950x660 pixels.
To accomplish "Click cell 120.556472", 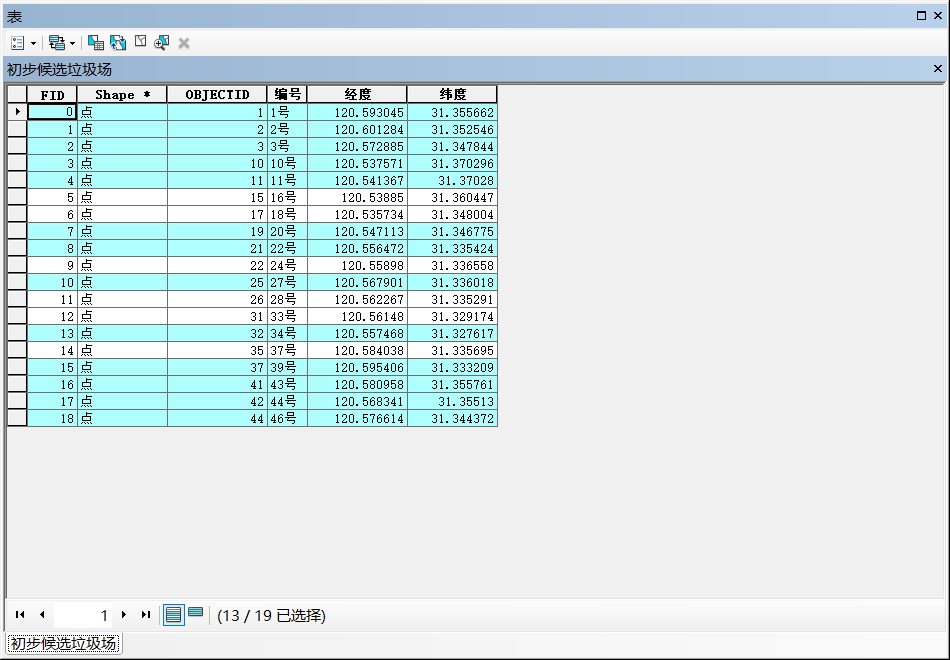I will (x=357, y=248).
